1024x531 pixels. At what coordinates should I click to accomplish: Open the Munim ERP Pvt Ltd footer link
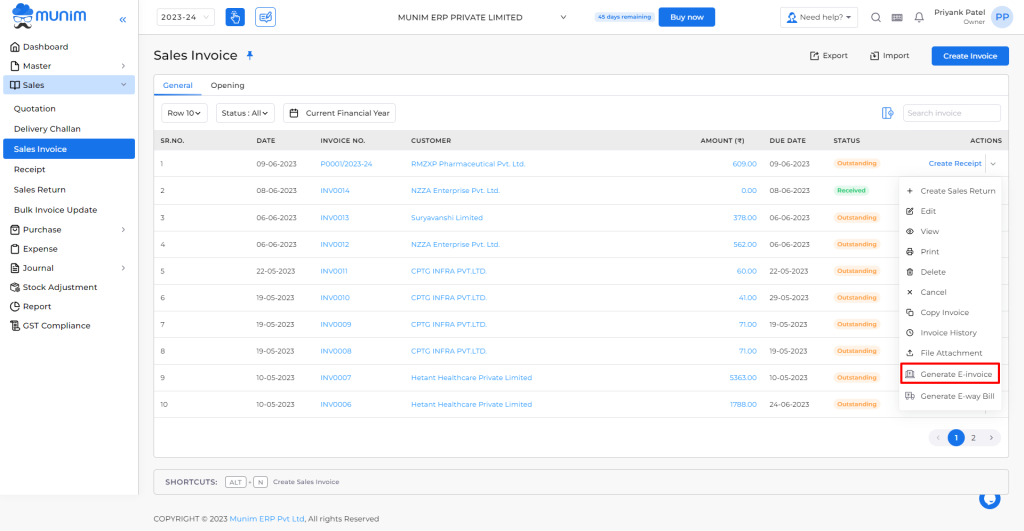[x=267, y=519]
